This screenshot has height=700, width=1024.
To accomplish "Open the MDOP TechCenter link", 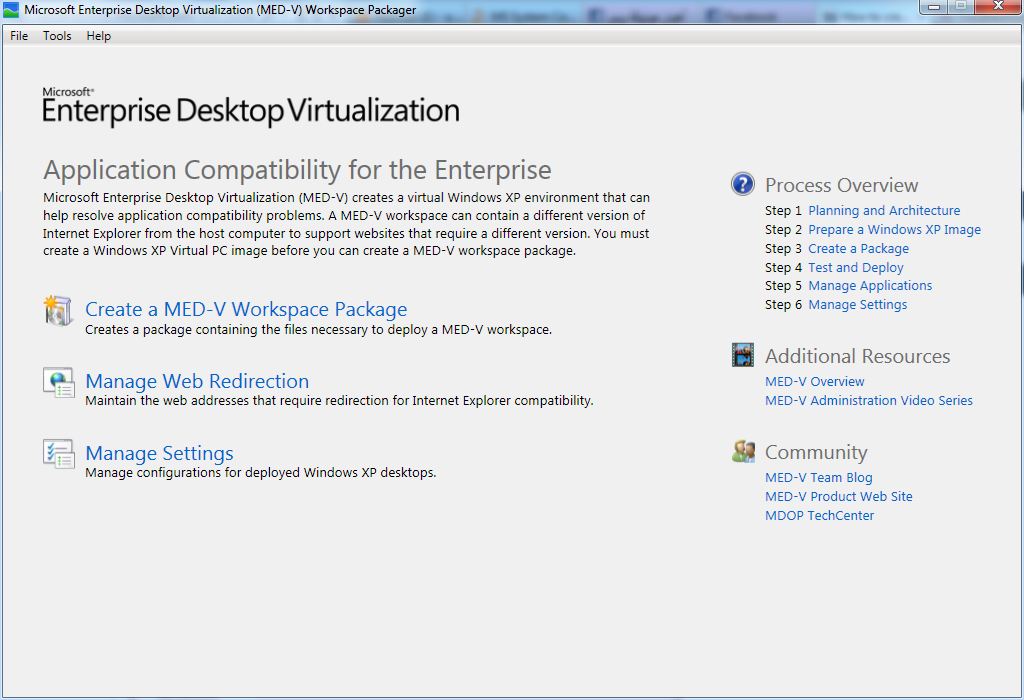I will coord(819,516).
